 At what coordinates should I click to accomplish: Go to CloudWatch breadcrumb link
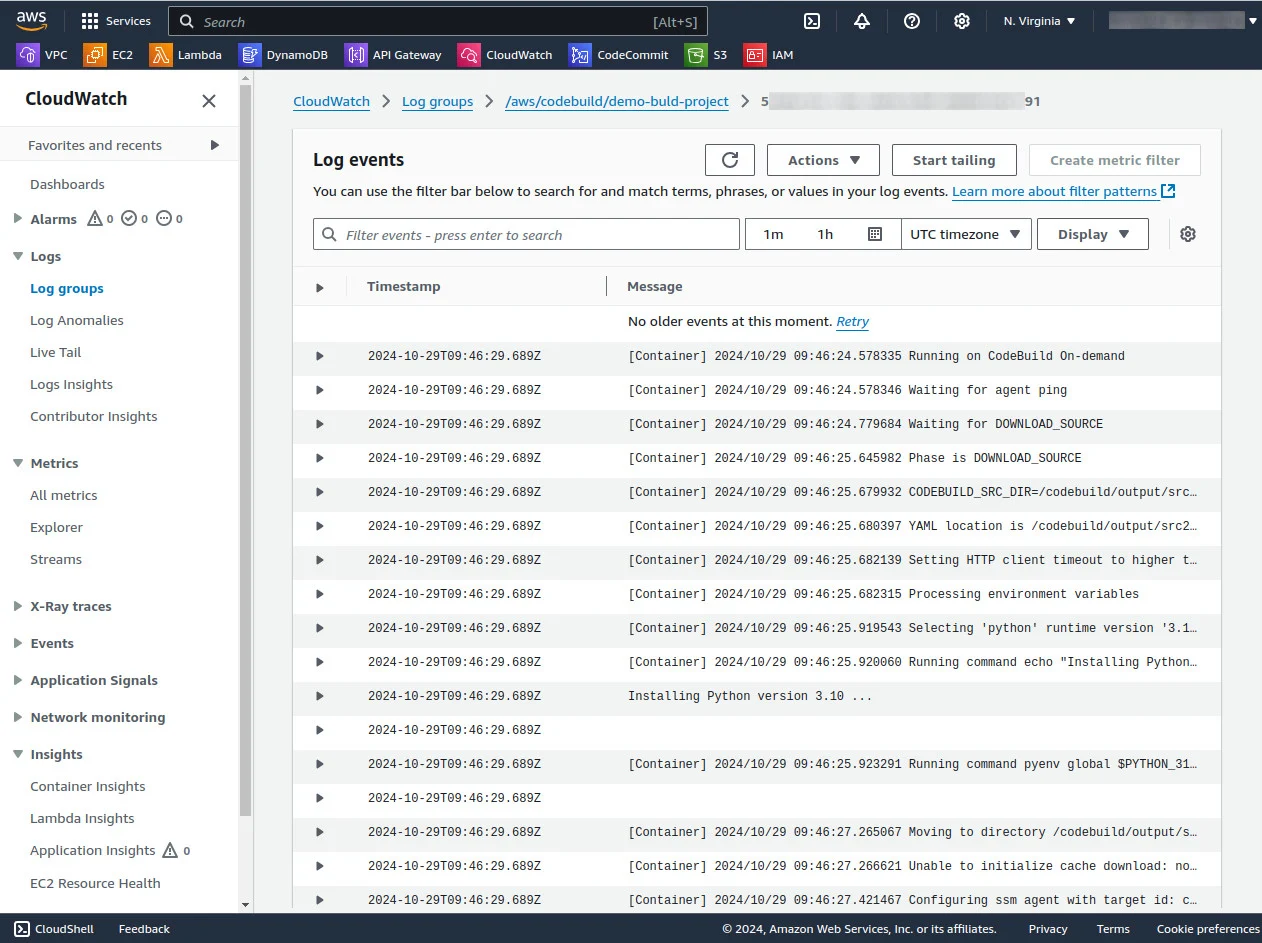[x=331, y=101]
